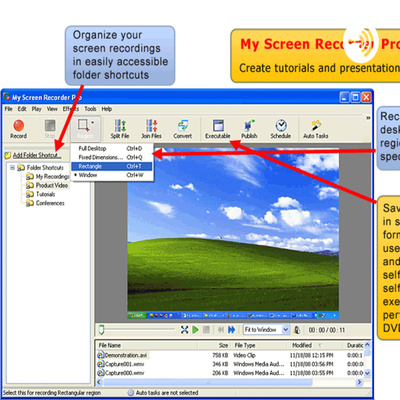Choose Fixed Dimensions menu entry
This screenshot has height=400, width=400.
[x=112, y=157]
